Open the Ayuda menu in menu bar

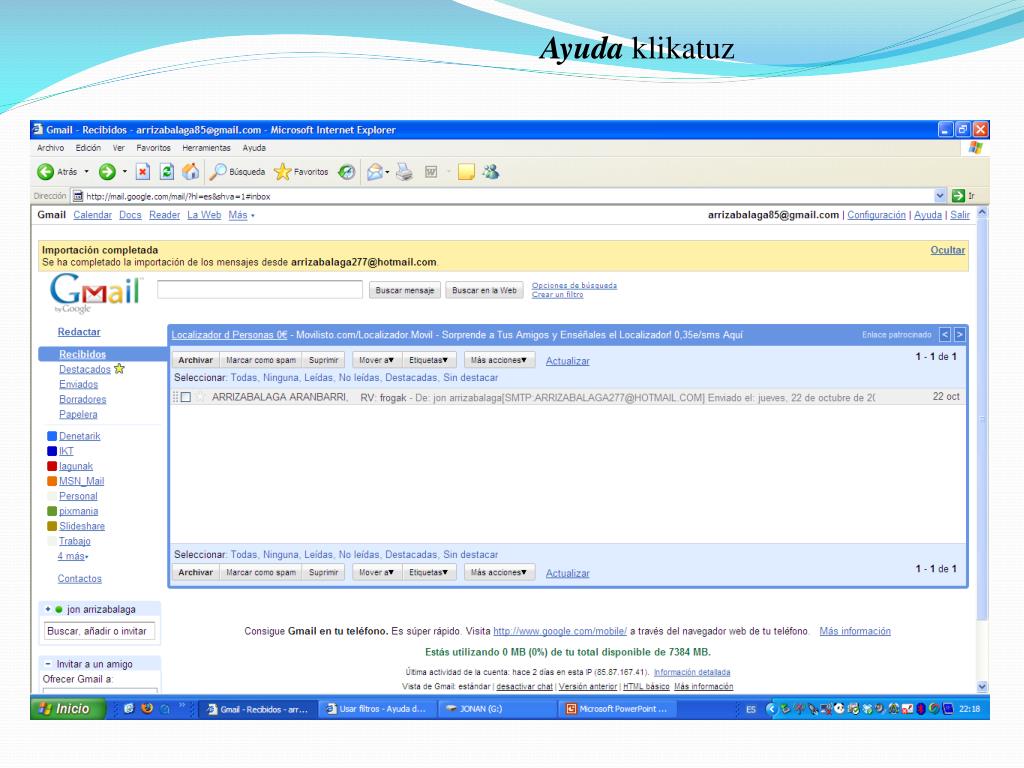(x=254, y=148)
